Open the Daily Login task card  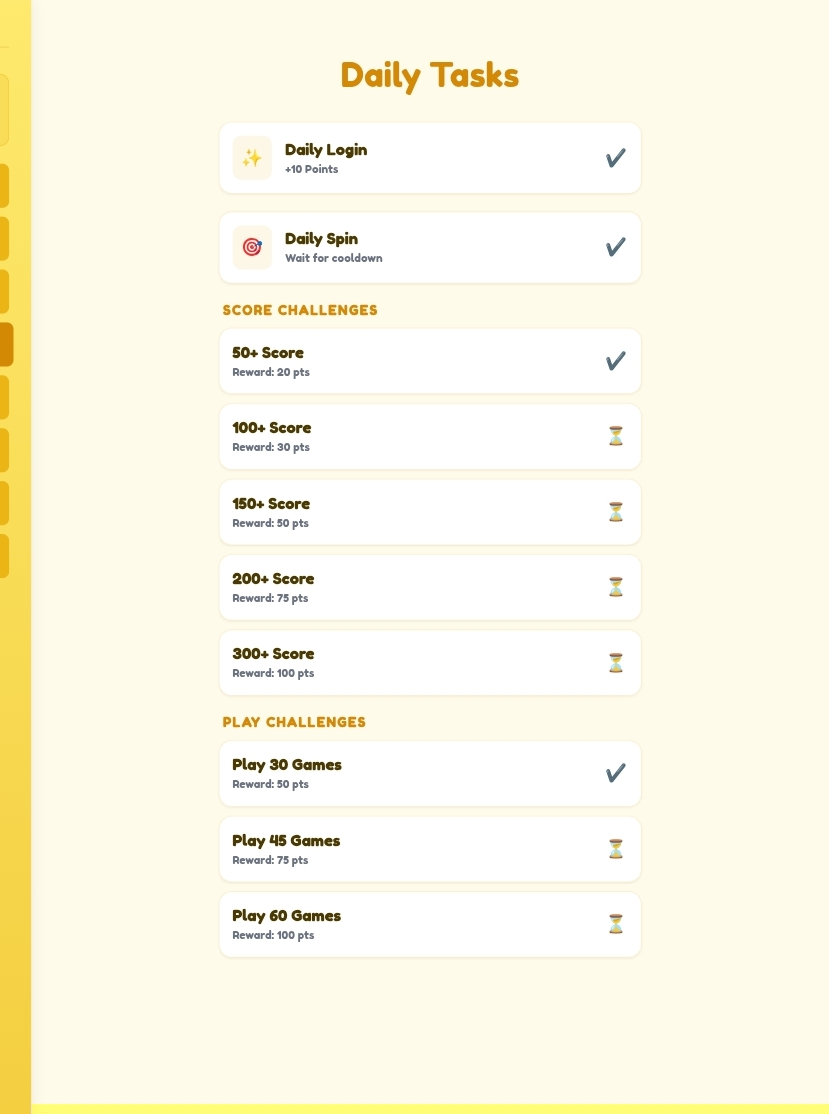(430, 158)
